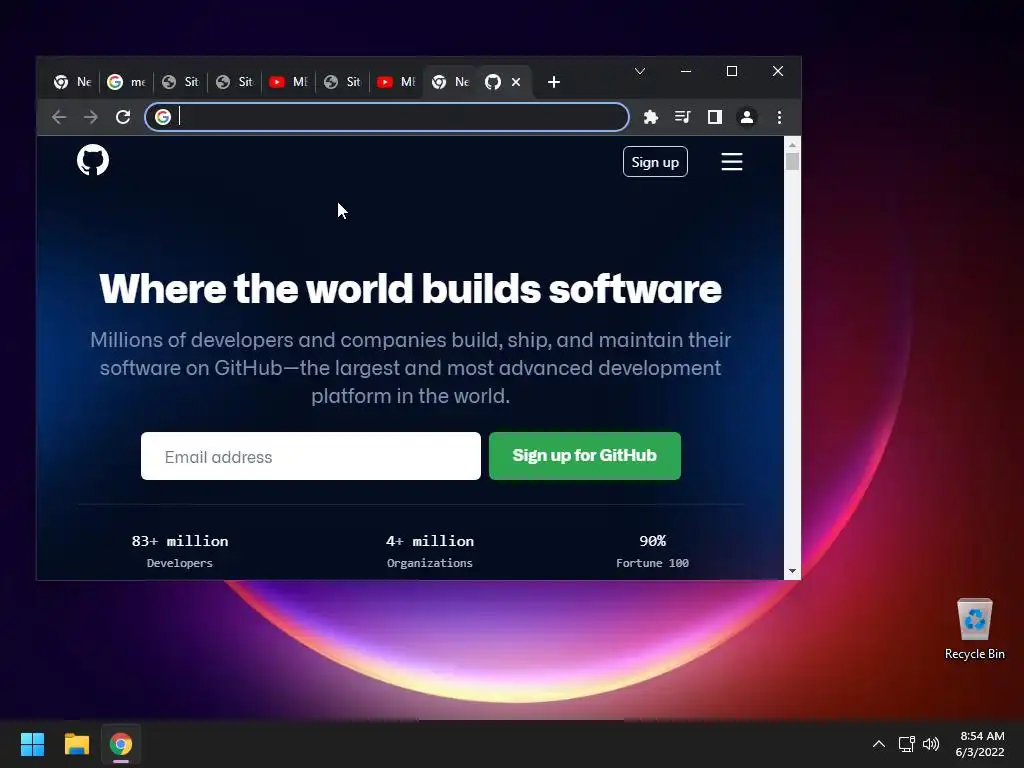The image size is (1024, 768).
Task: Select the Recycle Bin desktop icon
Action: click(x=974, y=629)
